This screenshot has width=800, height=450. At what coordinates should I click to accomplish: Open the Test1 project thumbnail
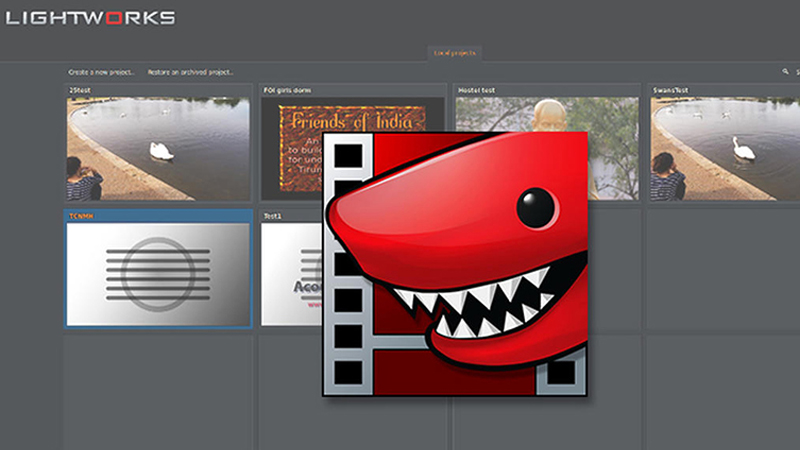pyautogui.click(x=291, y=273)
